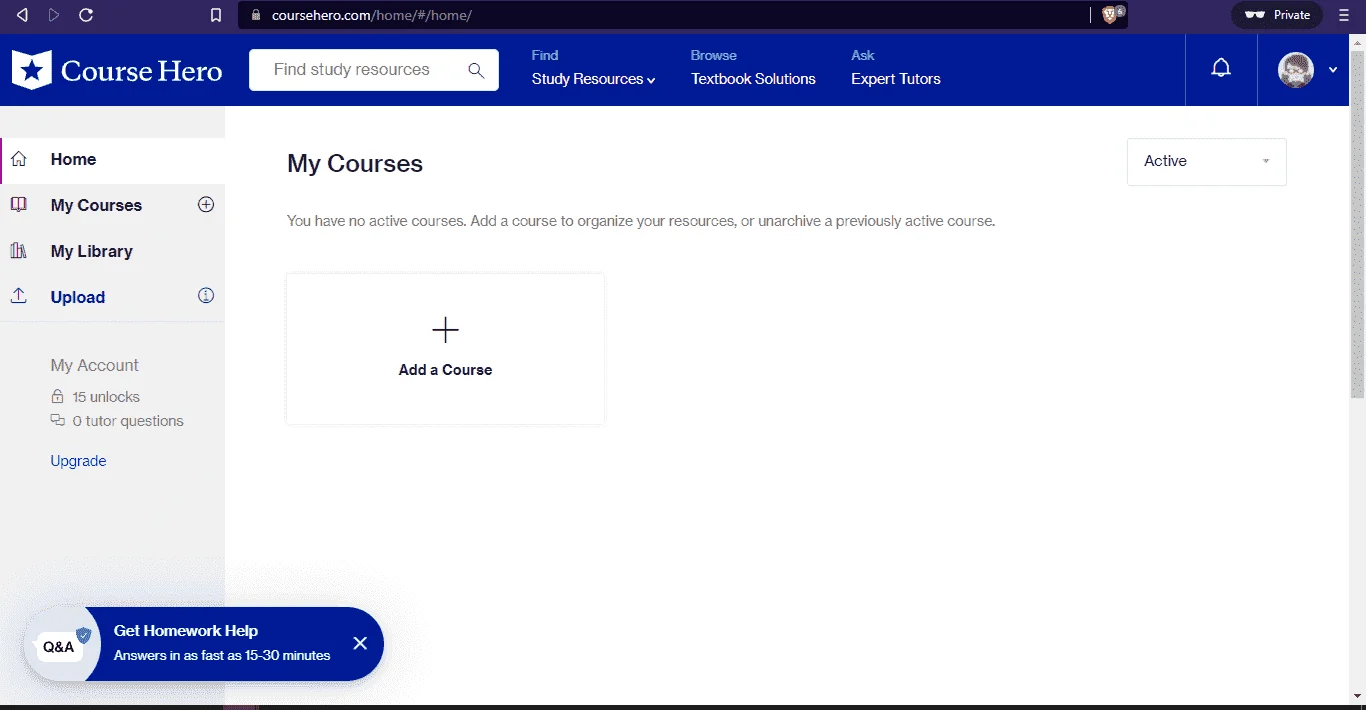This screenshot has height=710, width=1366.
Task: Click the page vertical scrollbar
Action: coord(1357,225)
